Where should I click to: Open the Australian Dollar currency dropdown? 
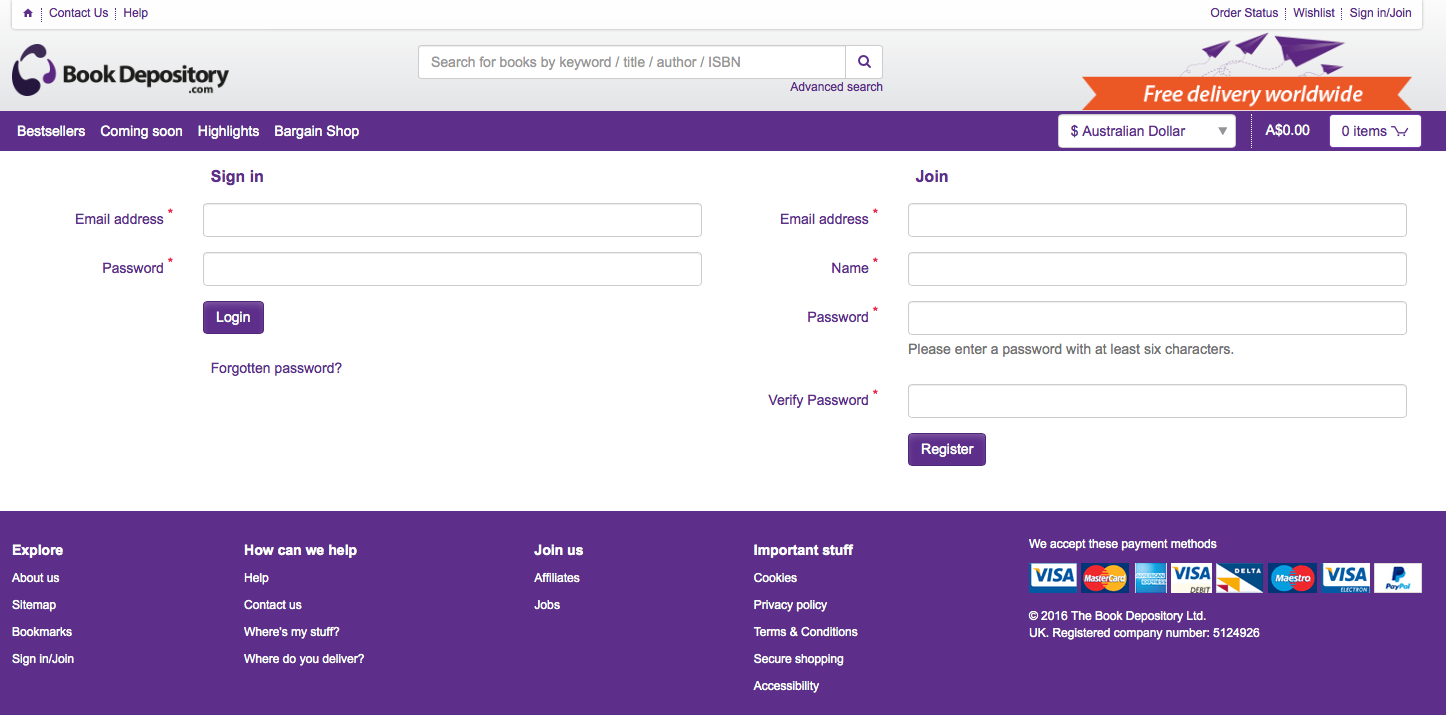click(1146, 131)
